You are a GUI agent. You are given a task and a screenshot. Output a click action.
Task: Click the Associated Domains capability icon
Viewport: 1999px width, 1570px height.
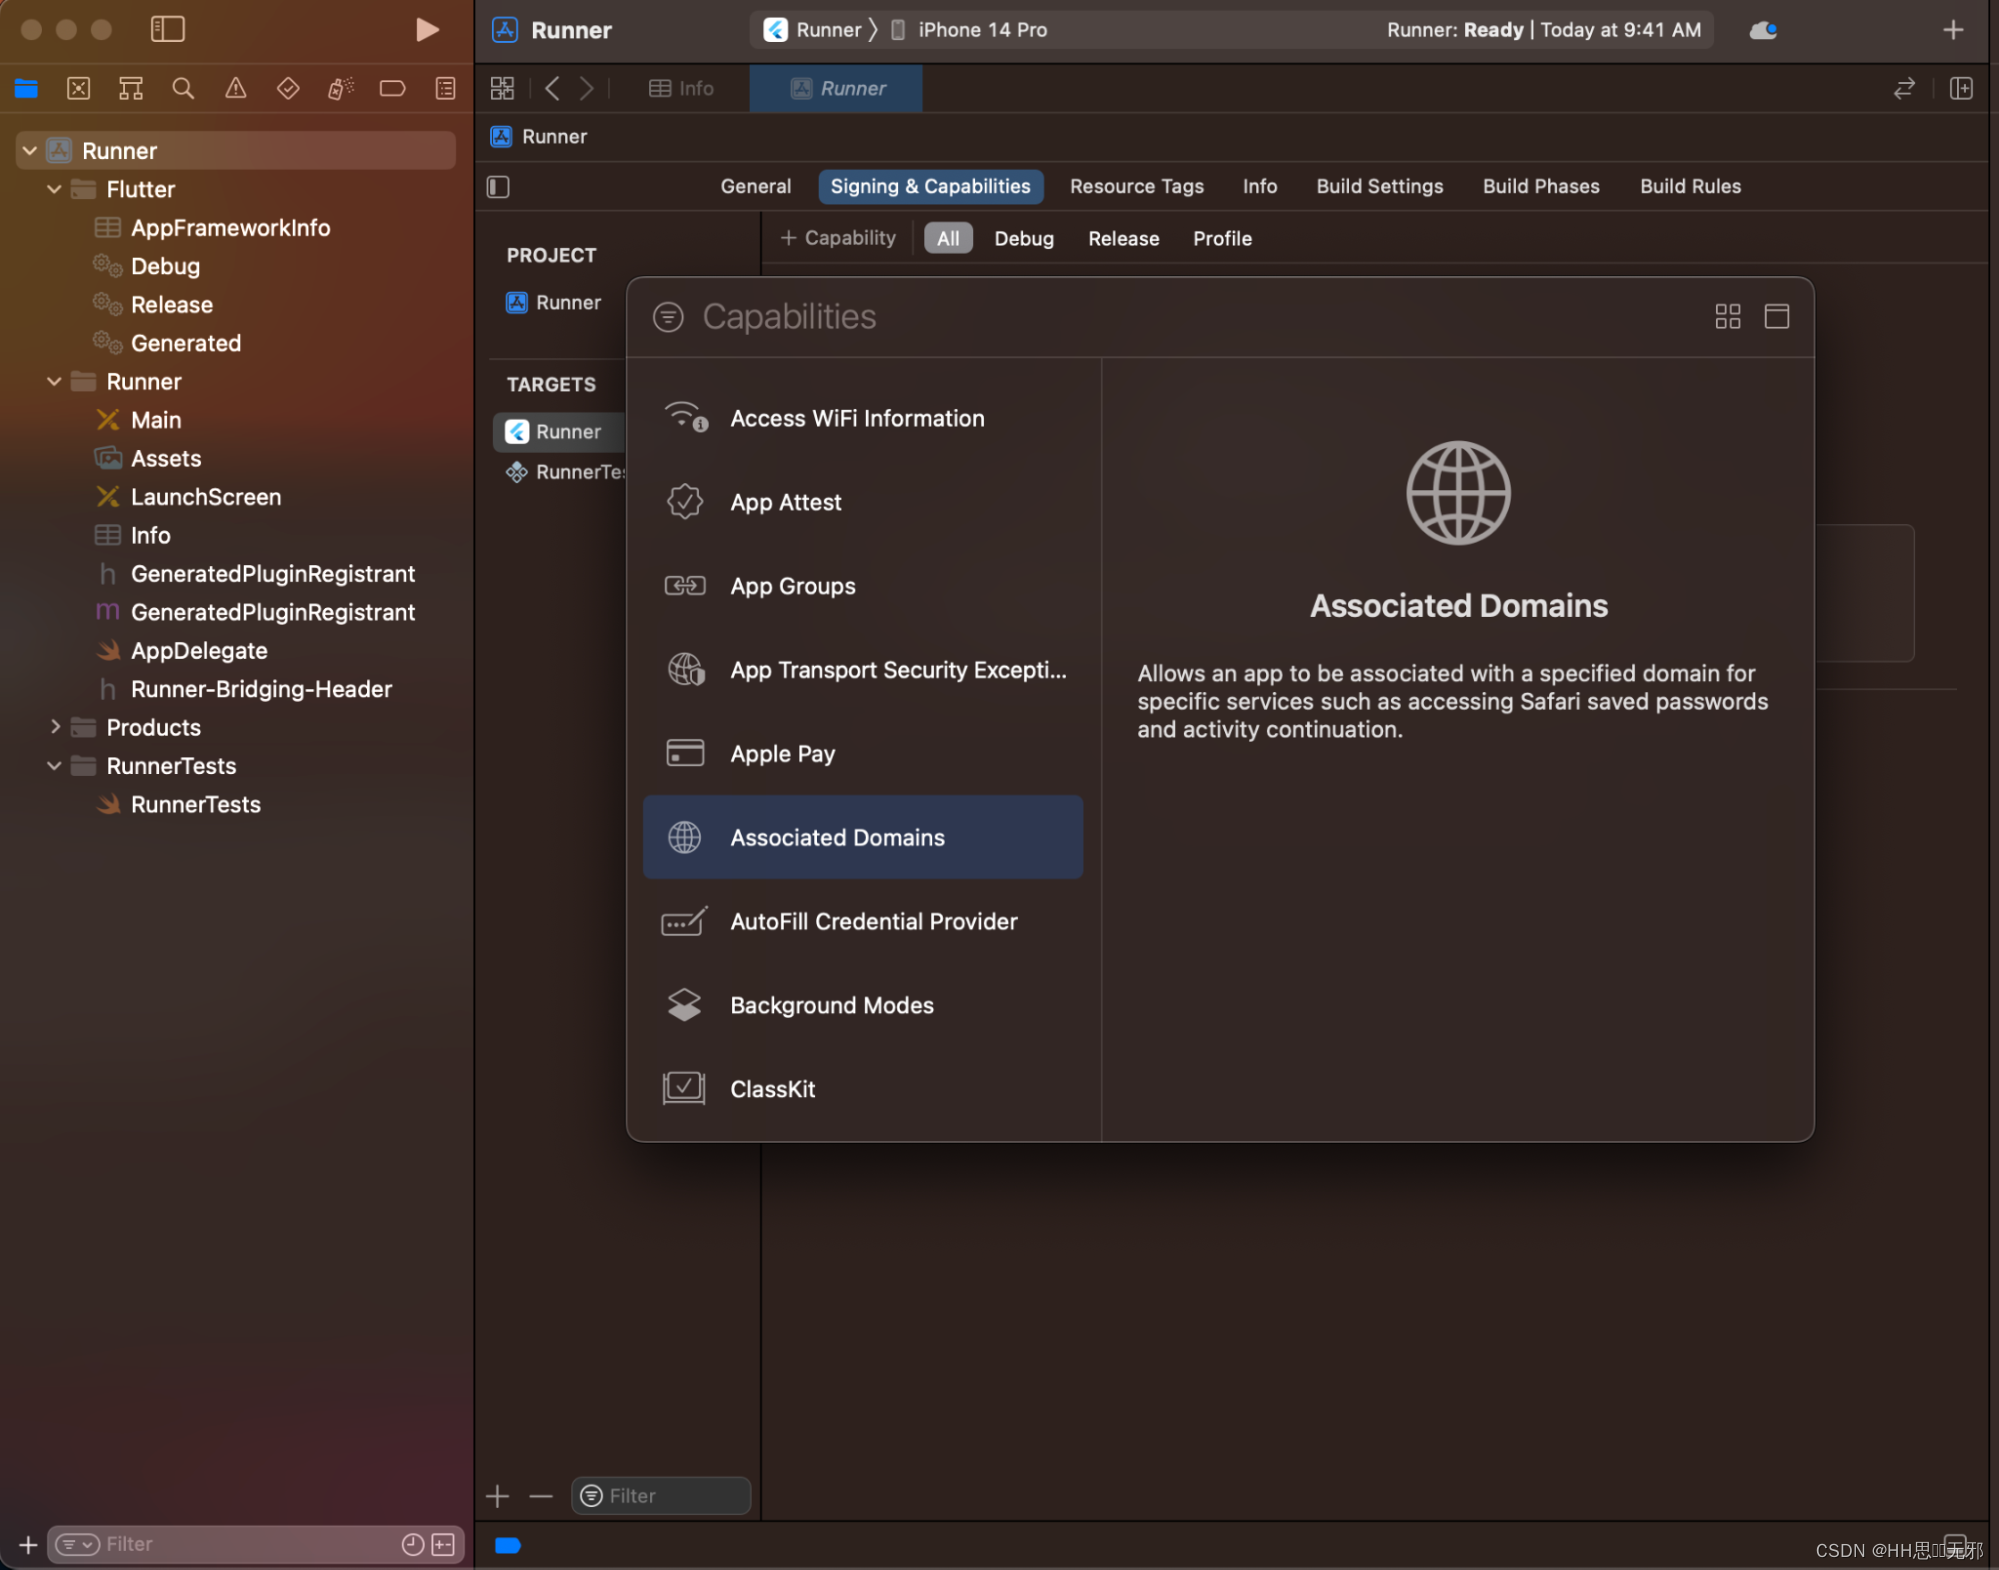[x=681, y=837]
